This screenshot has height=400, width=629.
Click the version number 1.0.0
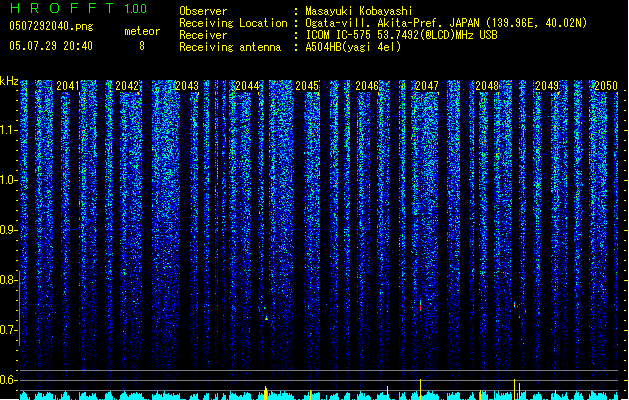pos(136,8)
